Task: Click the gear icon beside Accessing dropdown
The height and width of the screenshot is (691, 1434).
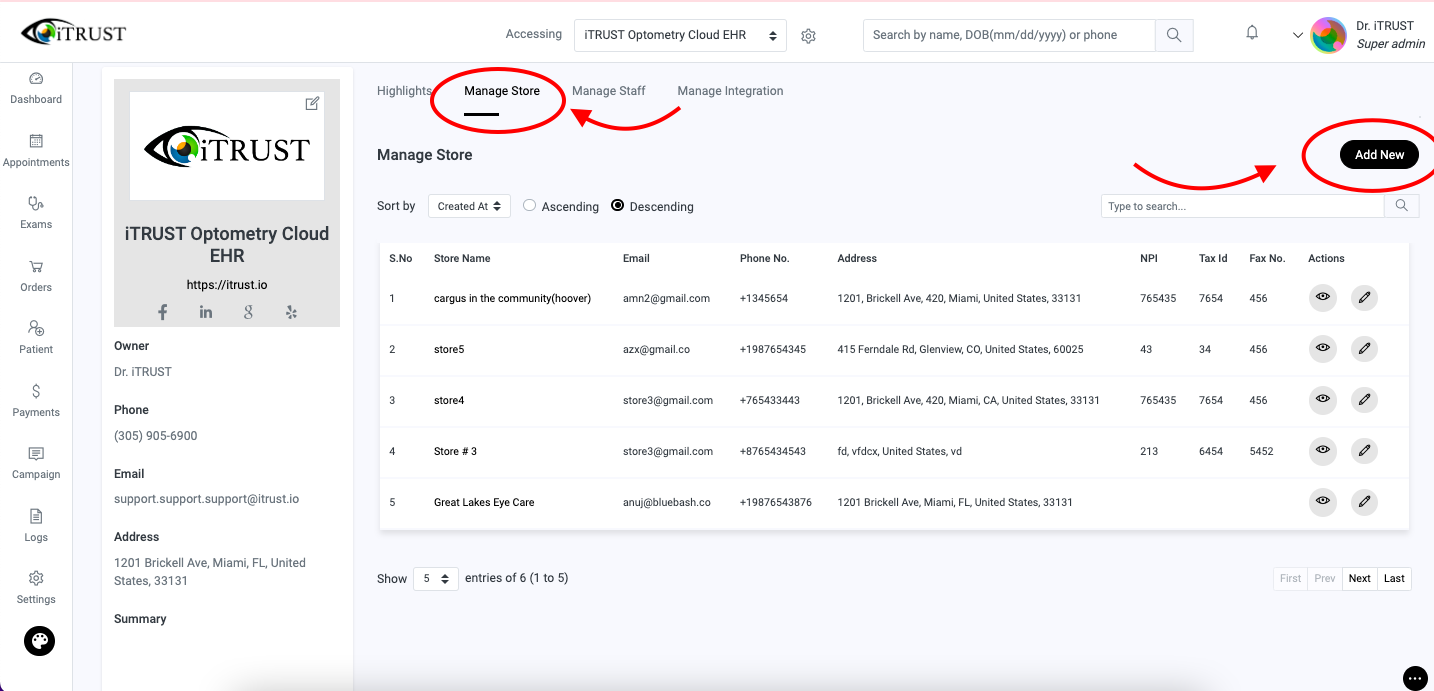Action: pos(809,36)
